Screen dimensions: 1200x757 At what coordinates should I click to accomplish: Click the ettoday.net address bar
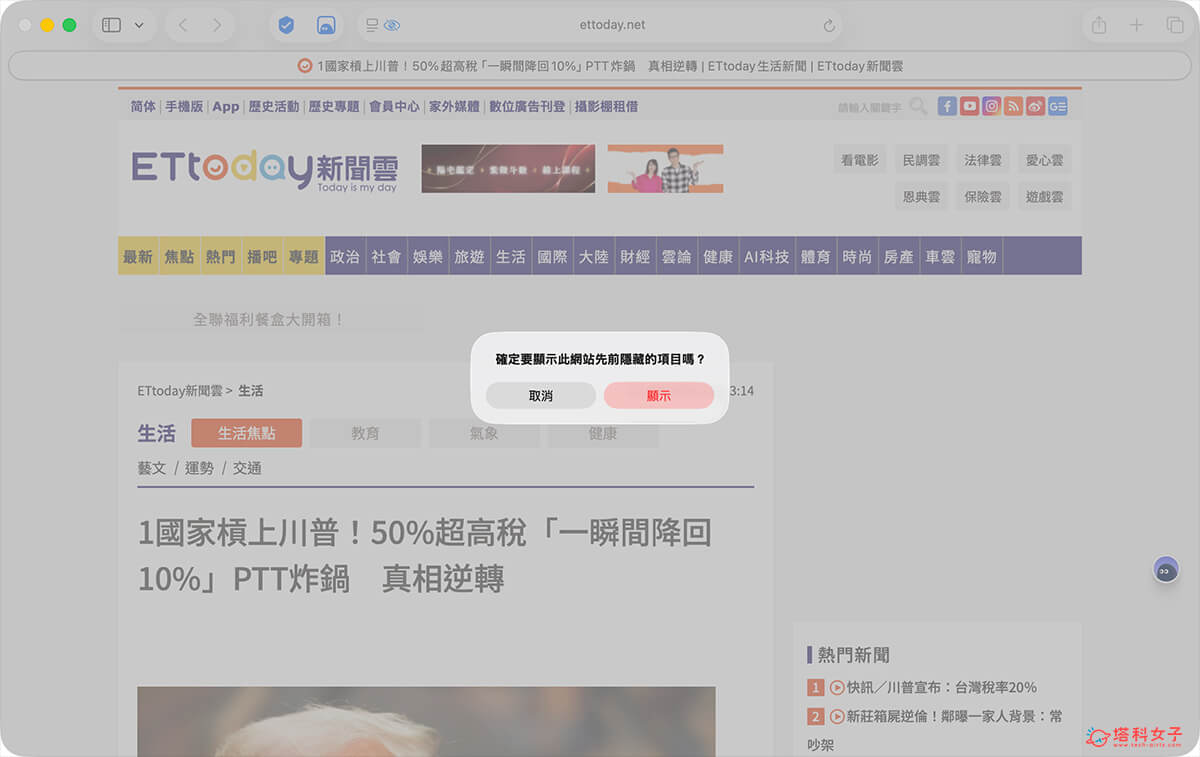[612, 25]
